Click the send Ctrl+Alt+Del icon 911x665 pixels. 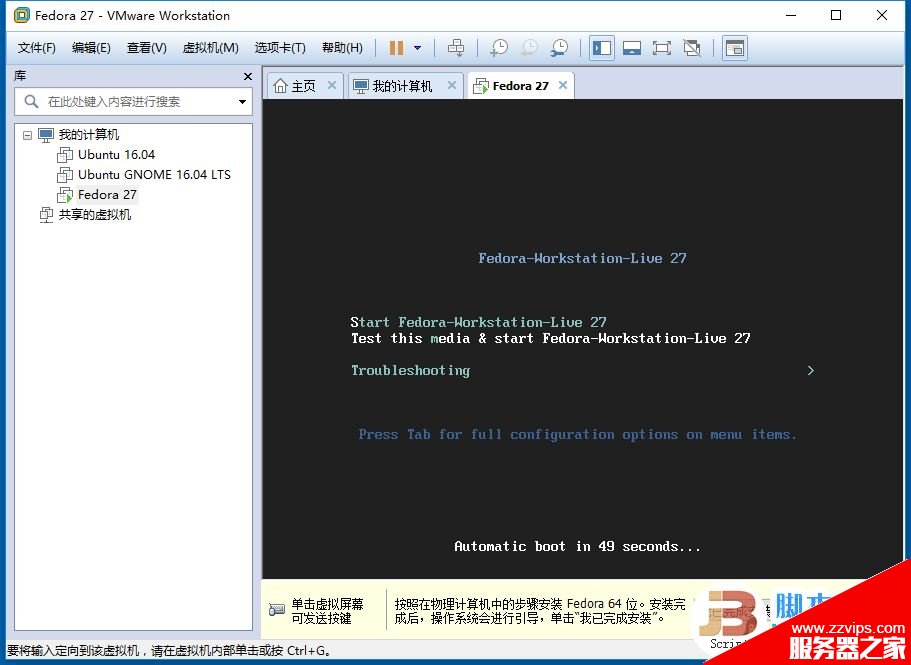tap(456, 48)
